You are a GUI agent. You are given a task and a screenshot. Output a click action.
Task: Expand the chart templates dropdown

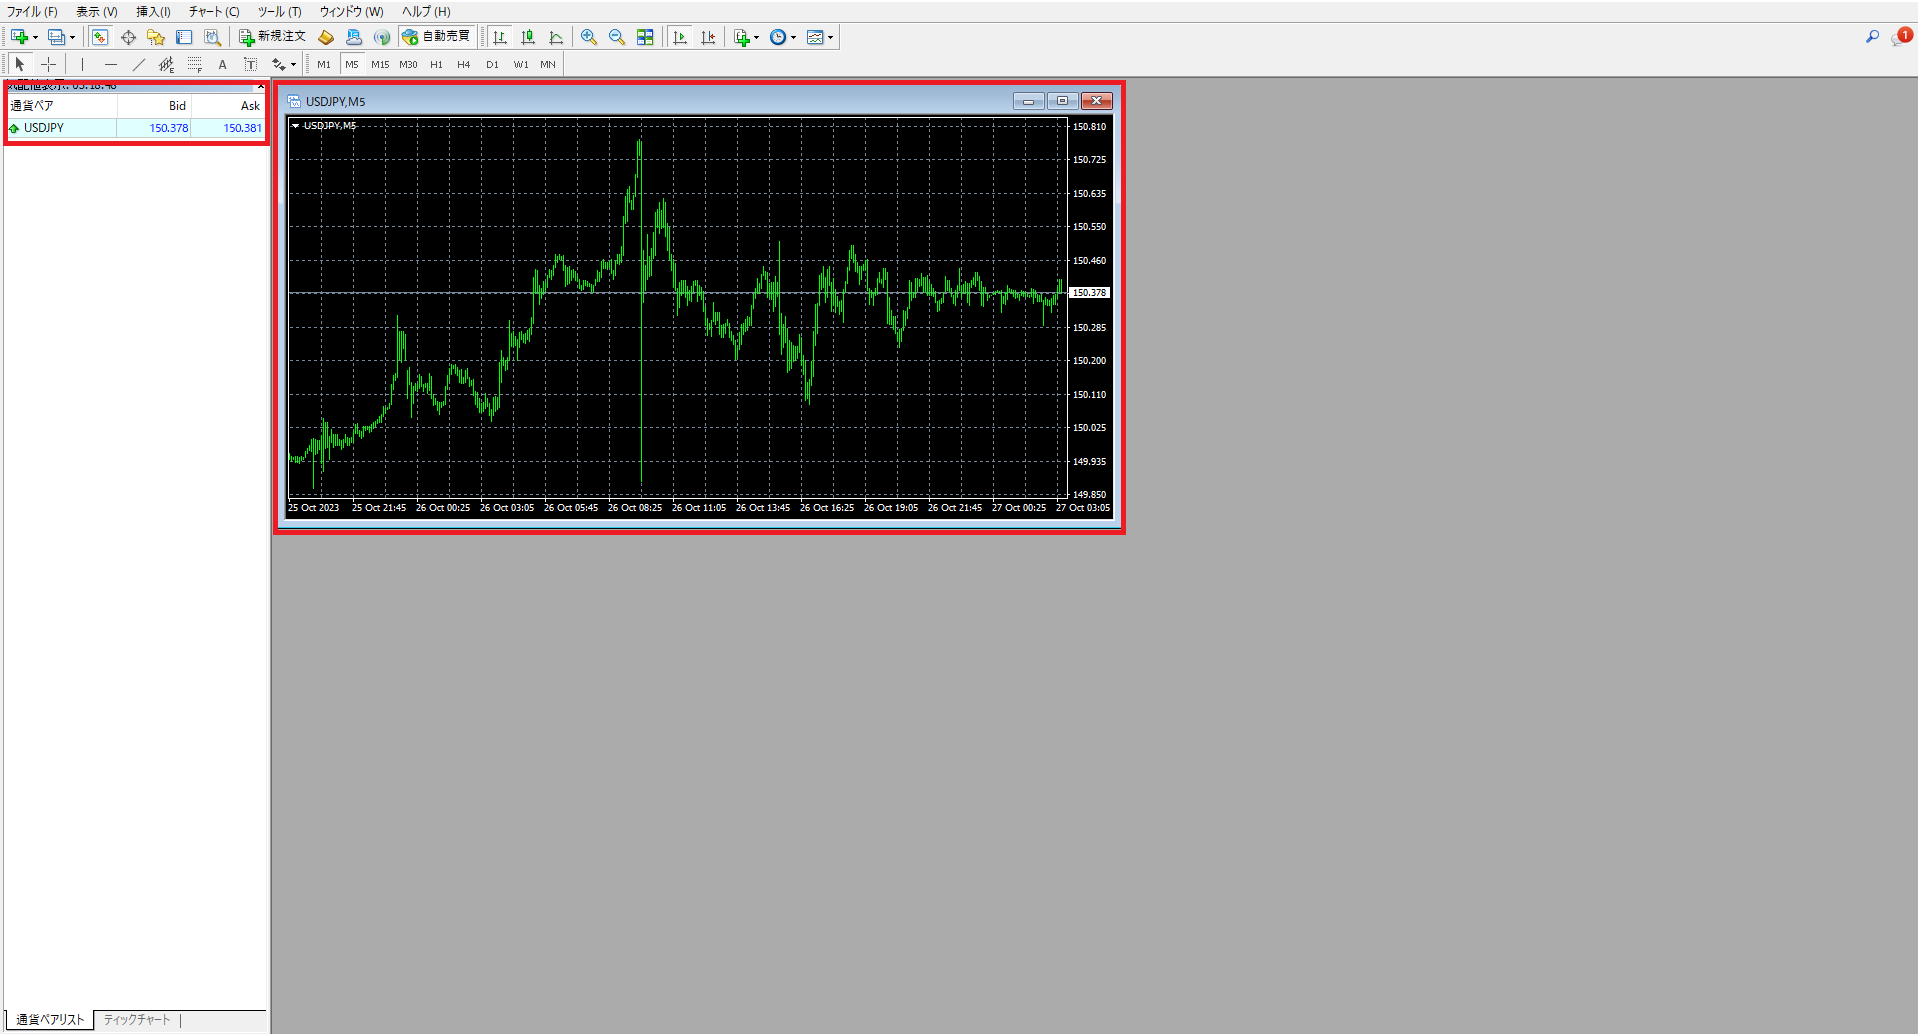pyautogui.click(x=830, y=38)
